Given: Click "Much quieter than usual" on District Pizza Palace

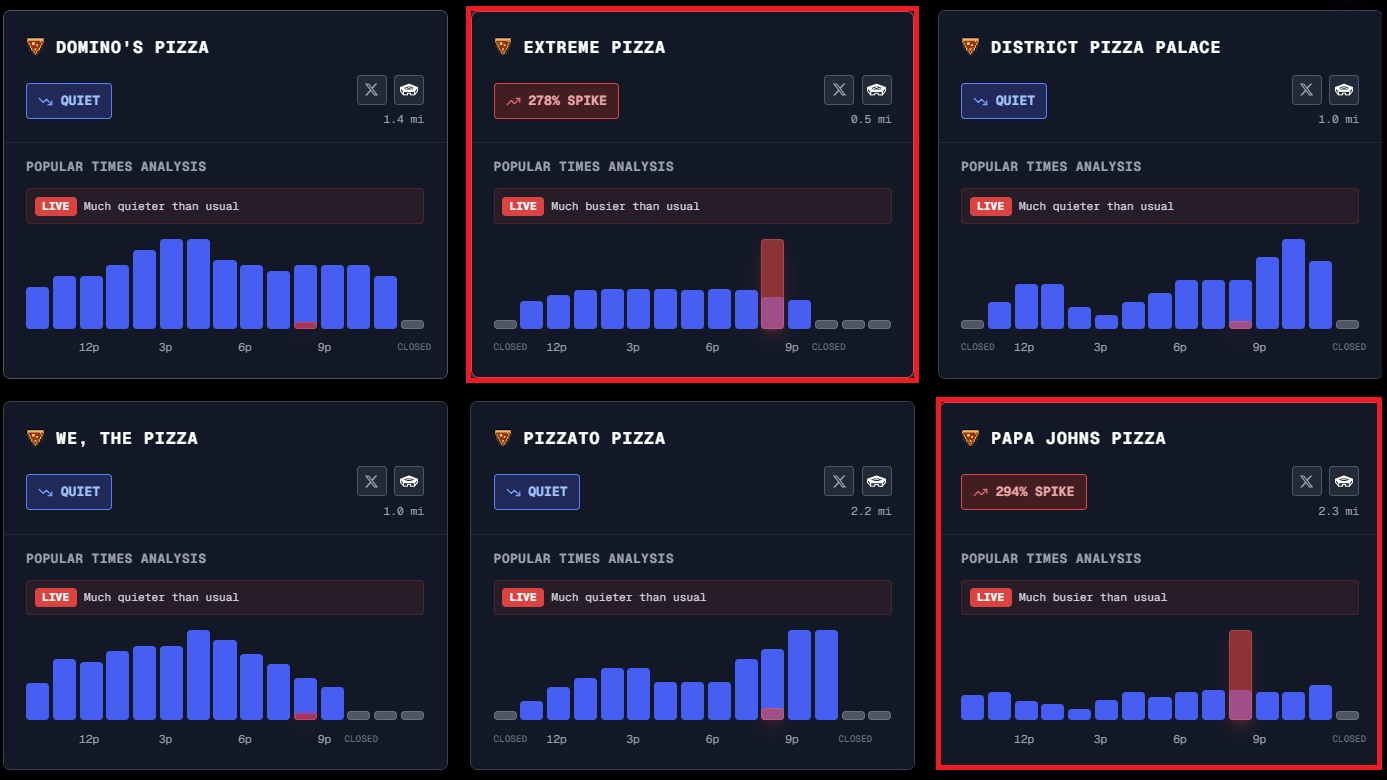Looking at the screenshot, I should click(x=1096, y=206).
